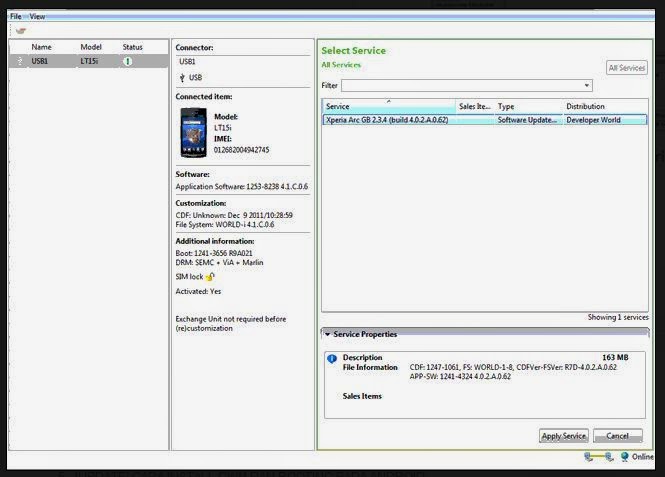Click the 'File System: WORLD-i 4.1.C.0.6' text
Image resolution: width=665 pixels, height=477 pixels.
point(225,225)
